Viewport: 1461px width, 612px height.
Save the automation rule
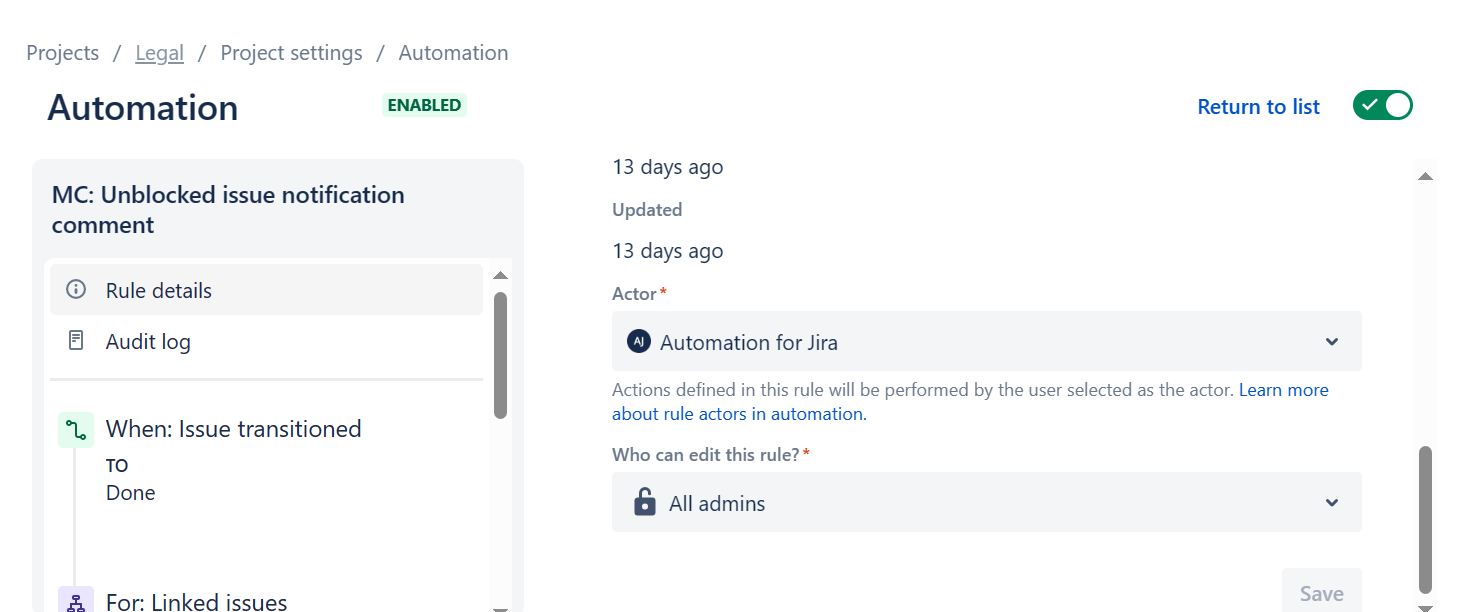(1321, 592)
